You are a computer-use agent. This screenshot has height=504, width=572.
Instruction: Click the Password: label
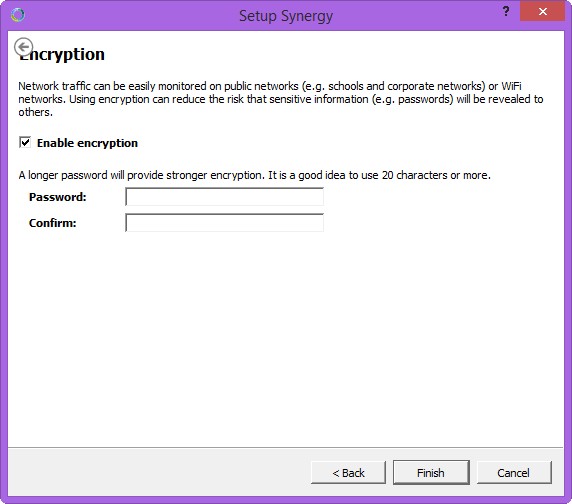[x=58, y=197]
